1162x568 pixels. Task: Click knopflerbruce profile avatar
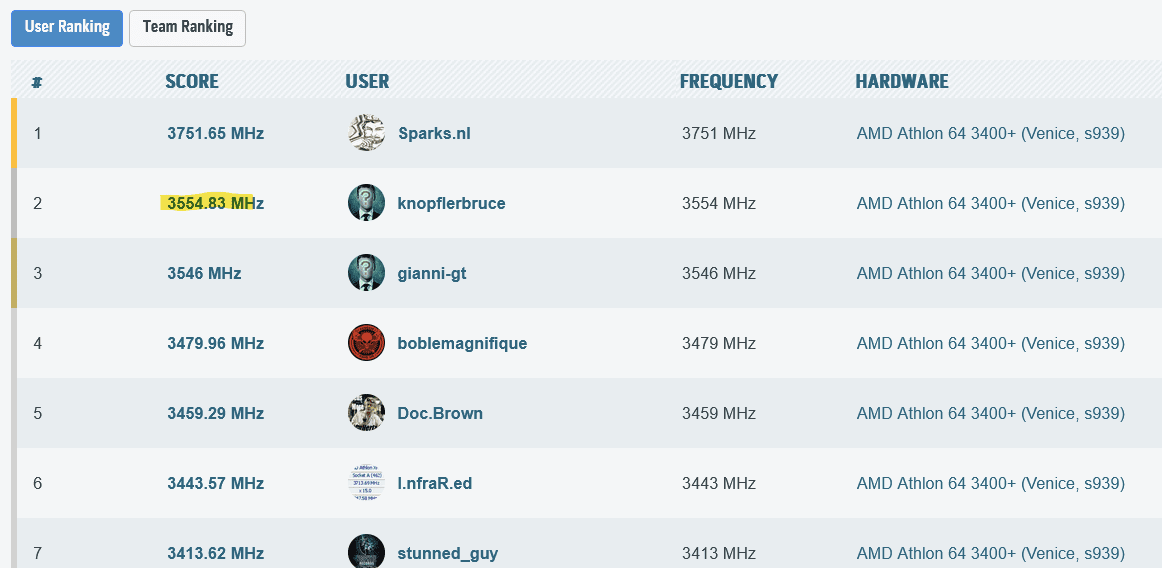[366, 202]
